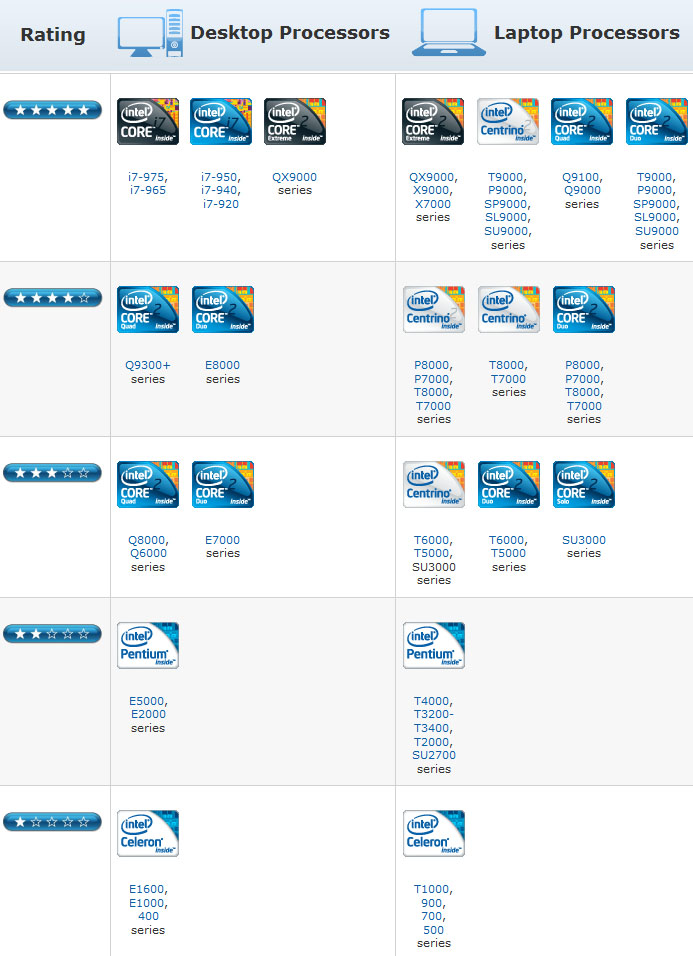Click the laptop Core 2 Duo badge above T6000, T5000

click(509, 484)
